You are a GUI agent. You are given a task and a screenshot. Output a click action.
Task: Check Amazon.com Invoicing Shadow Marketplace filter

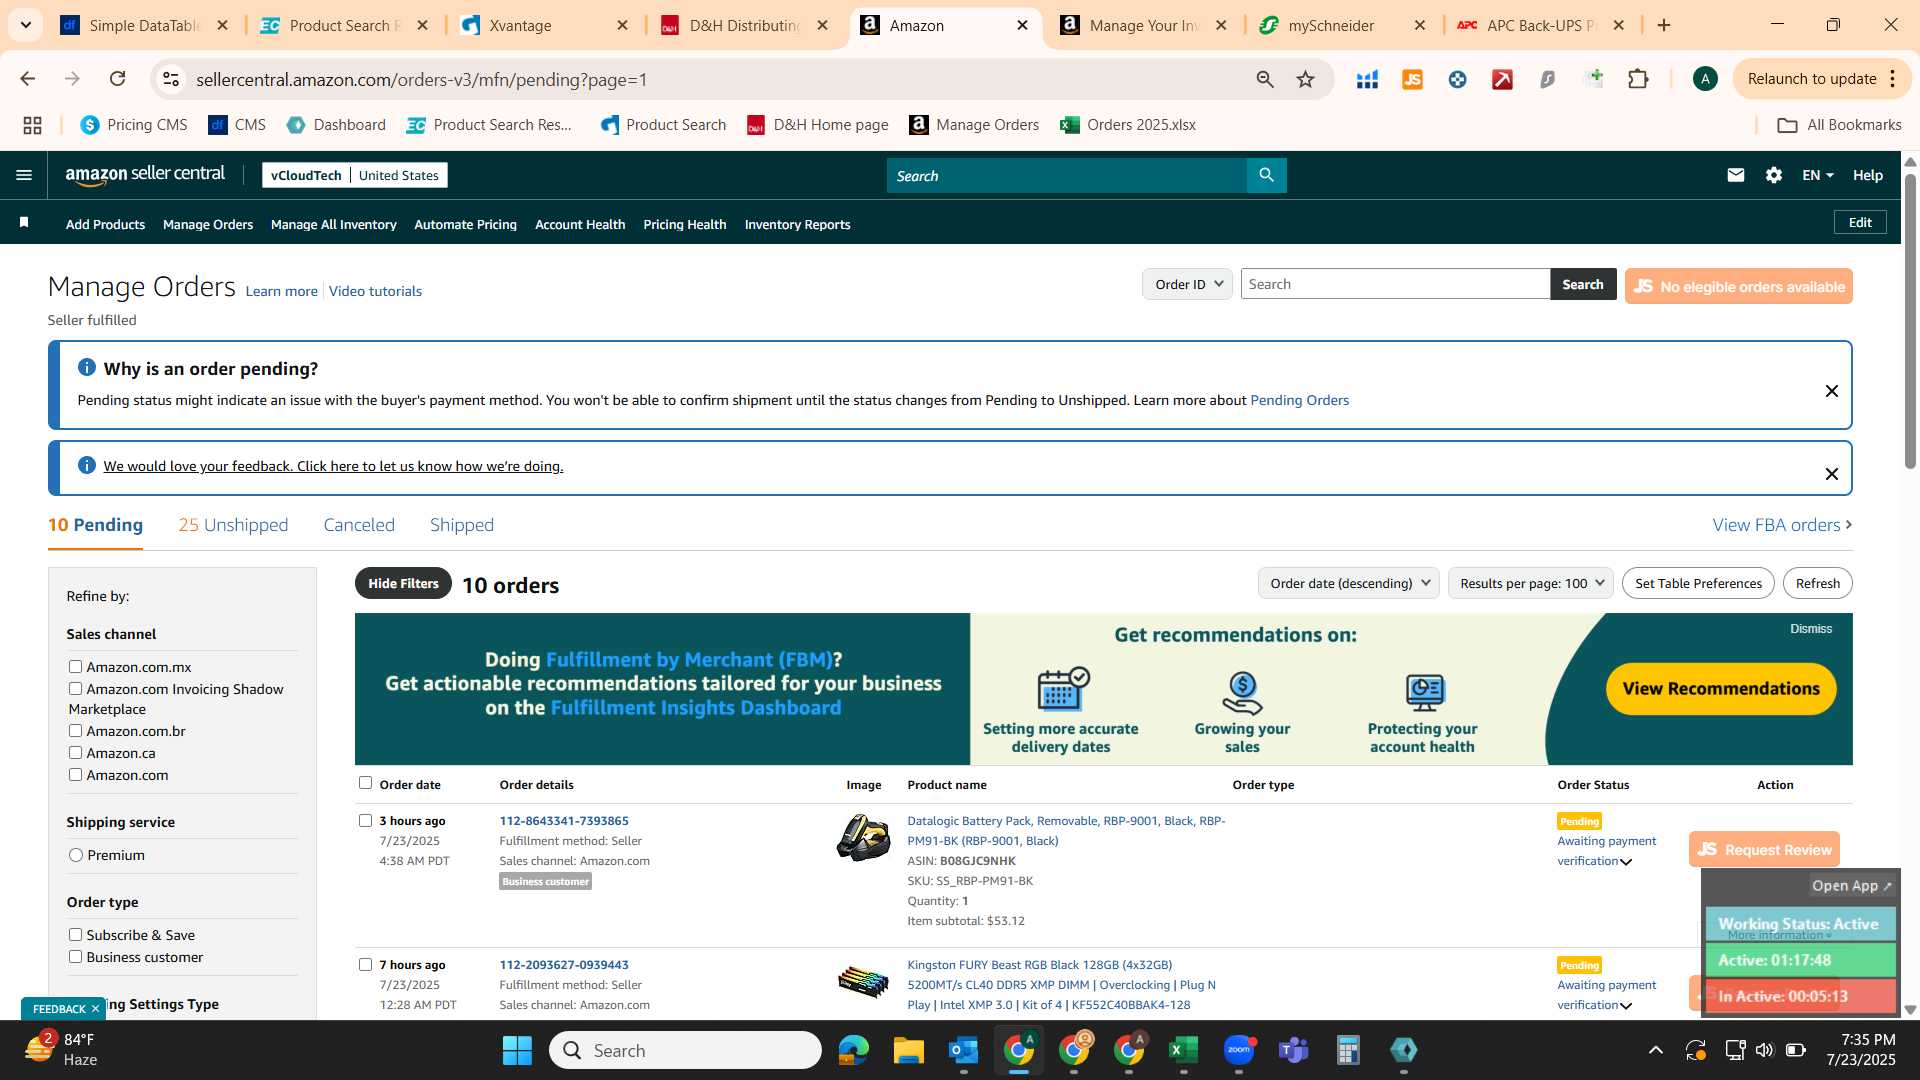[75, 689]
